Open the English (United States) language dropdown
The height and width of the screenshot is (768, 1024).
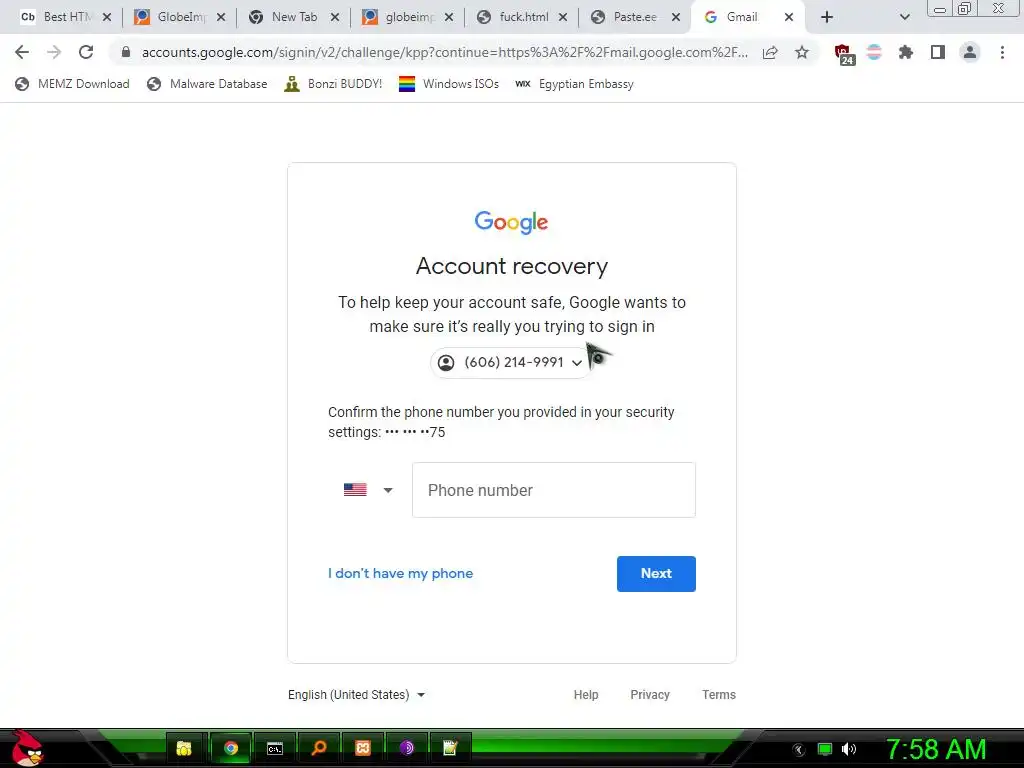pos(357,695)
